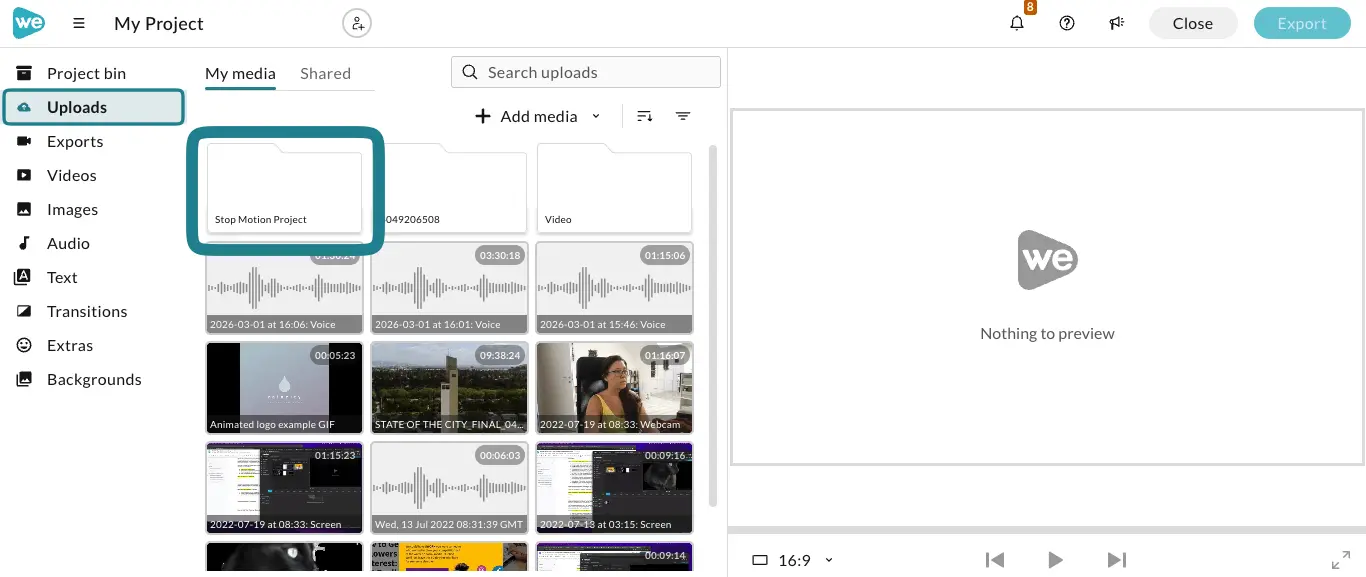Click the Export button
The height and width of the screenshot is (577, 1366).
click(x=1302, y=23)
